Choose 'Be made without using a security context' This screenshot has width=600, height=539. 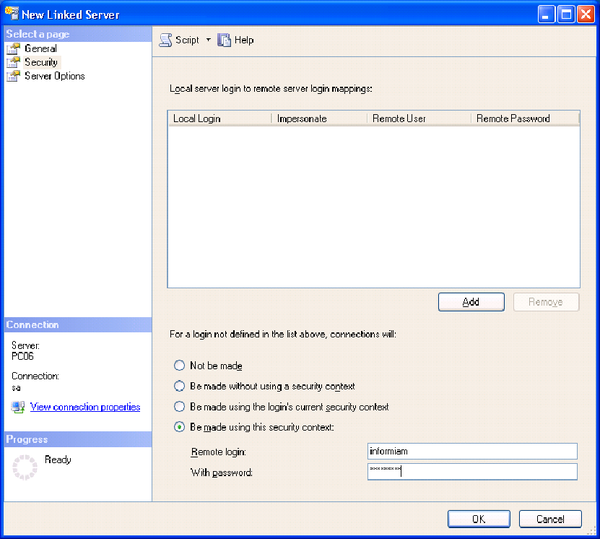[x=180, y=386]
